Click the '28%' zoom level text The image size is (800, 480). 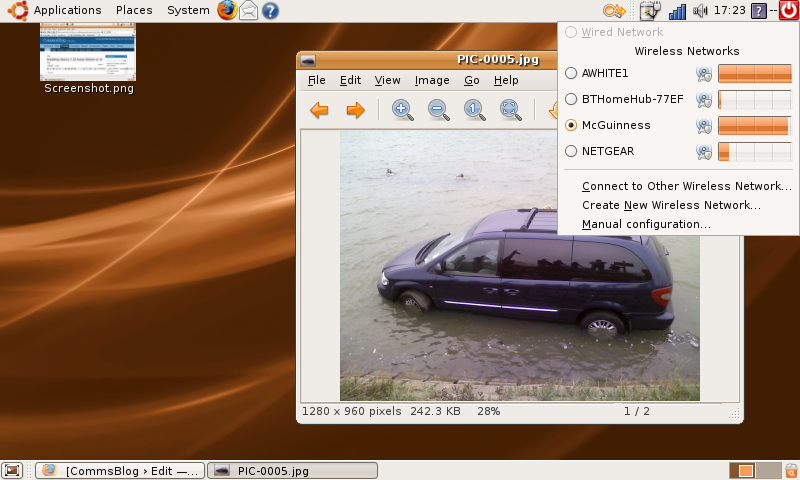488,411
